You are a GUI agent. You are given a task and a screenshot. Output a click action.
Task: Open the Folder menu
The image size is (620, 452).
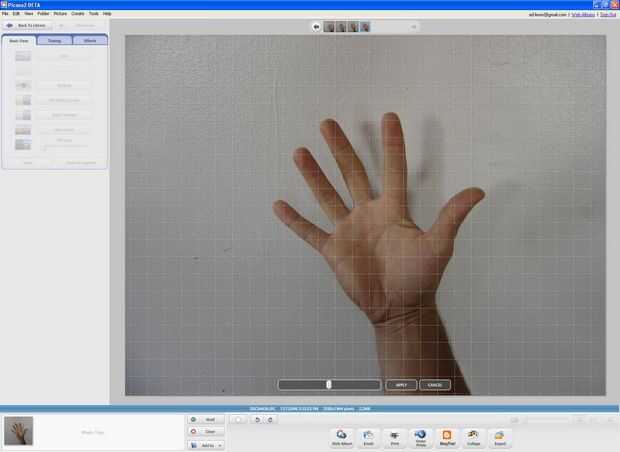point(43,13)
